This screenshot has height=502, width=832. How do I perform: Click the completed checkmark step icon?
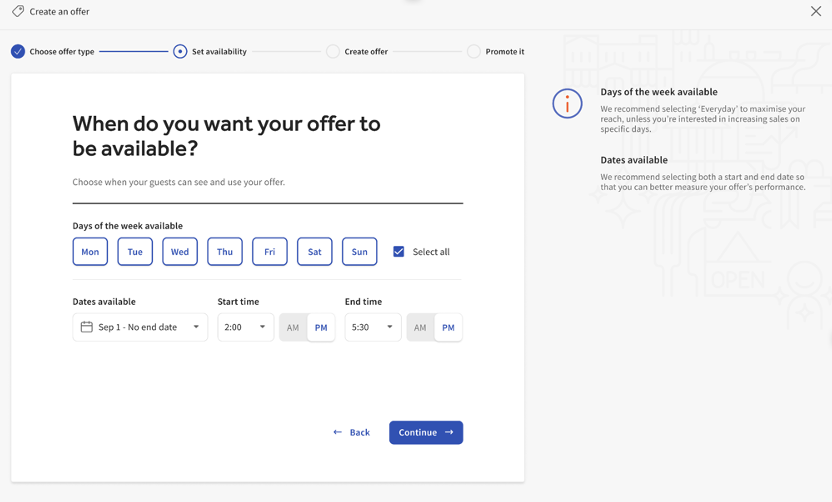(x=18, y=51)
